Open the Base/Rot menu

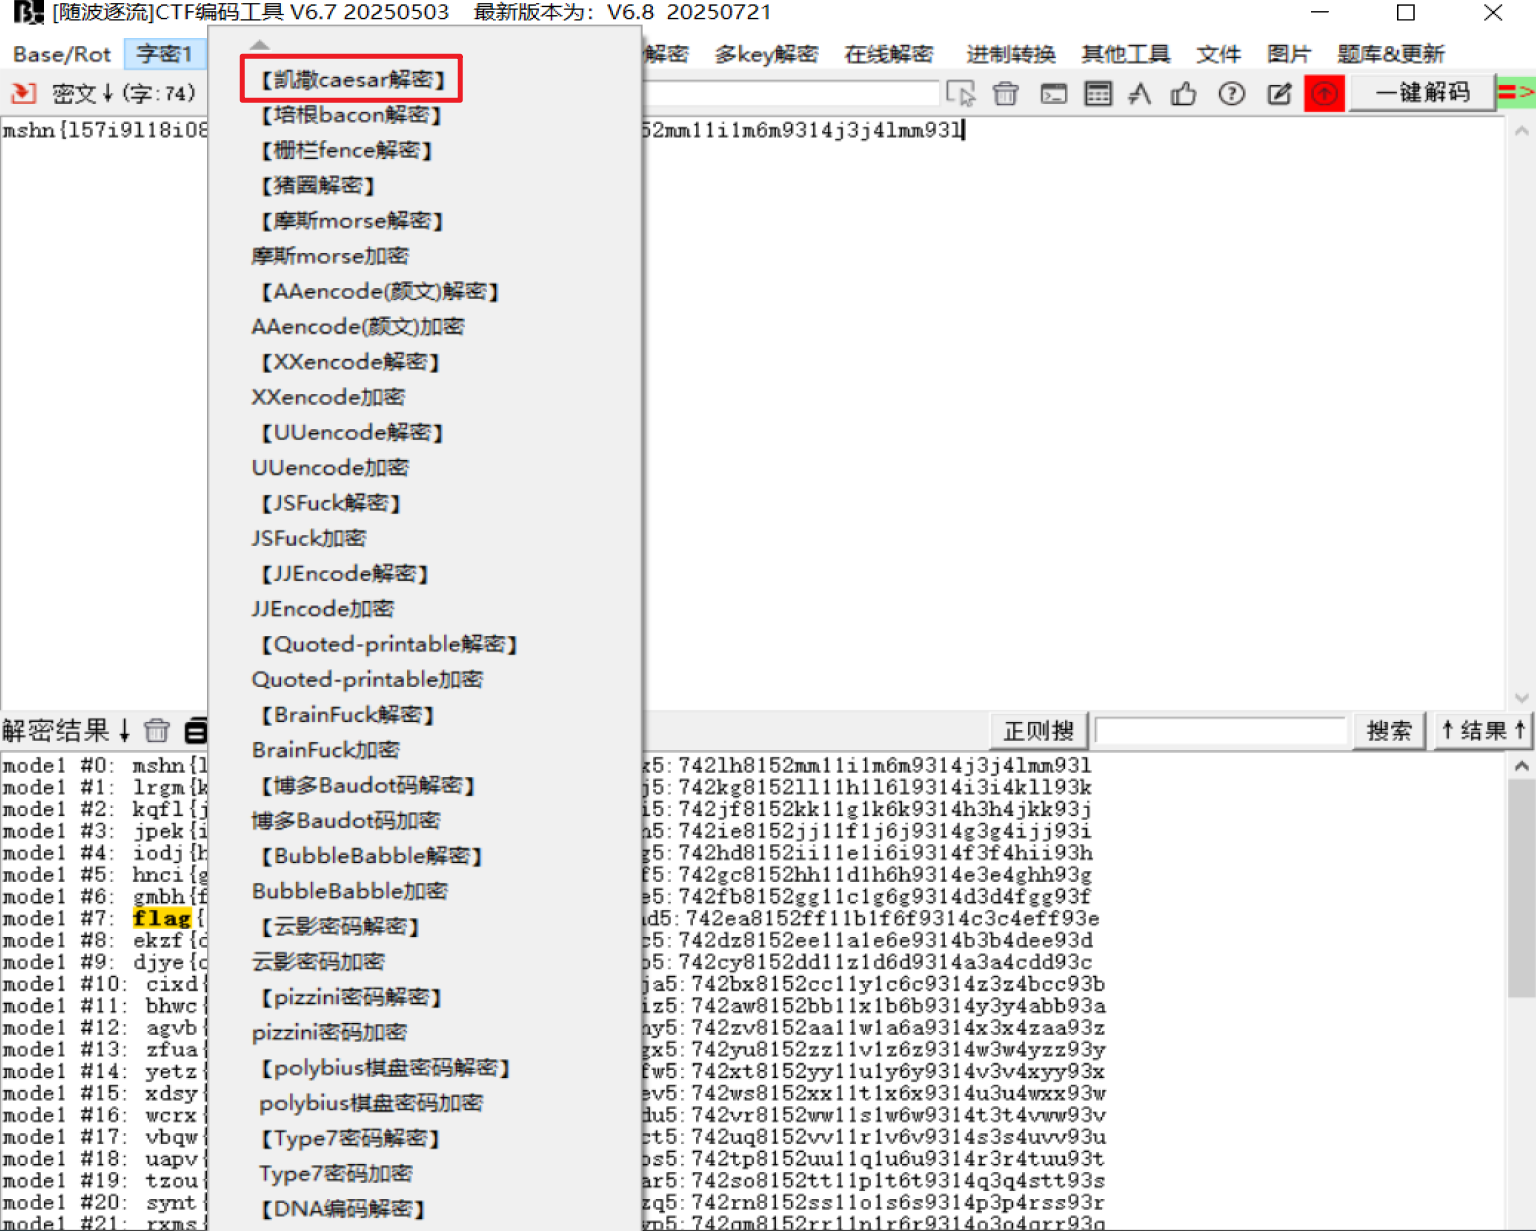pos(62,54)
